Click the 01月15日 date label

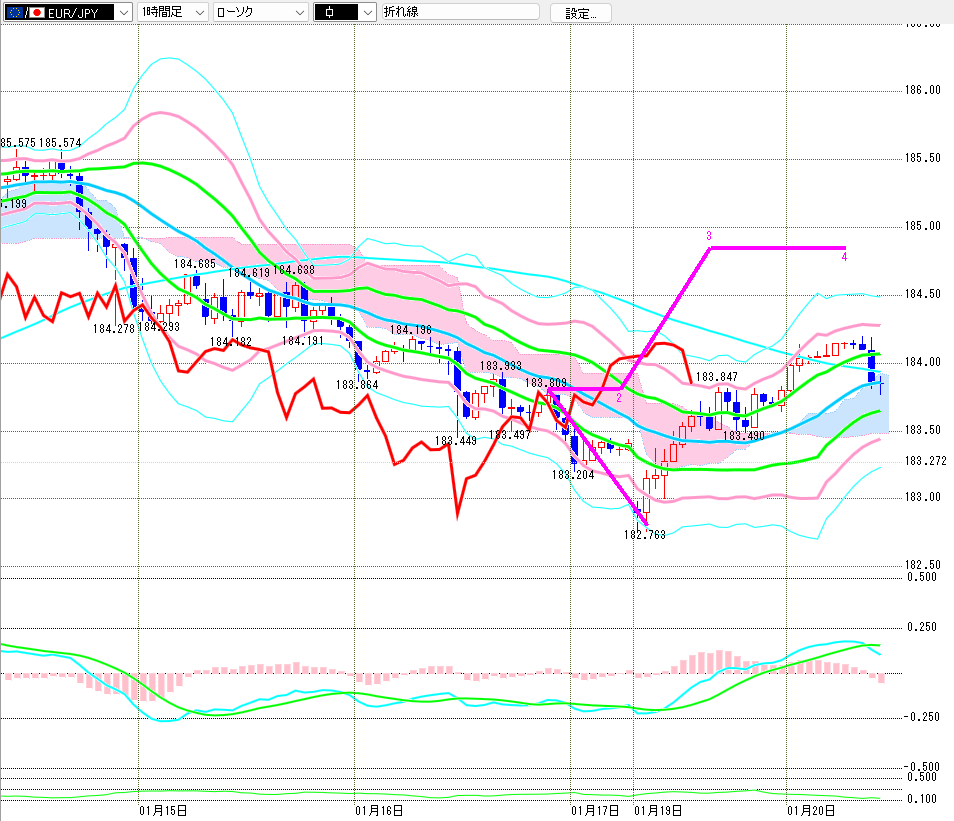coord(163,809)
